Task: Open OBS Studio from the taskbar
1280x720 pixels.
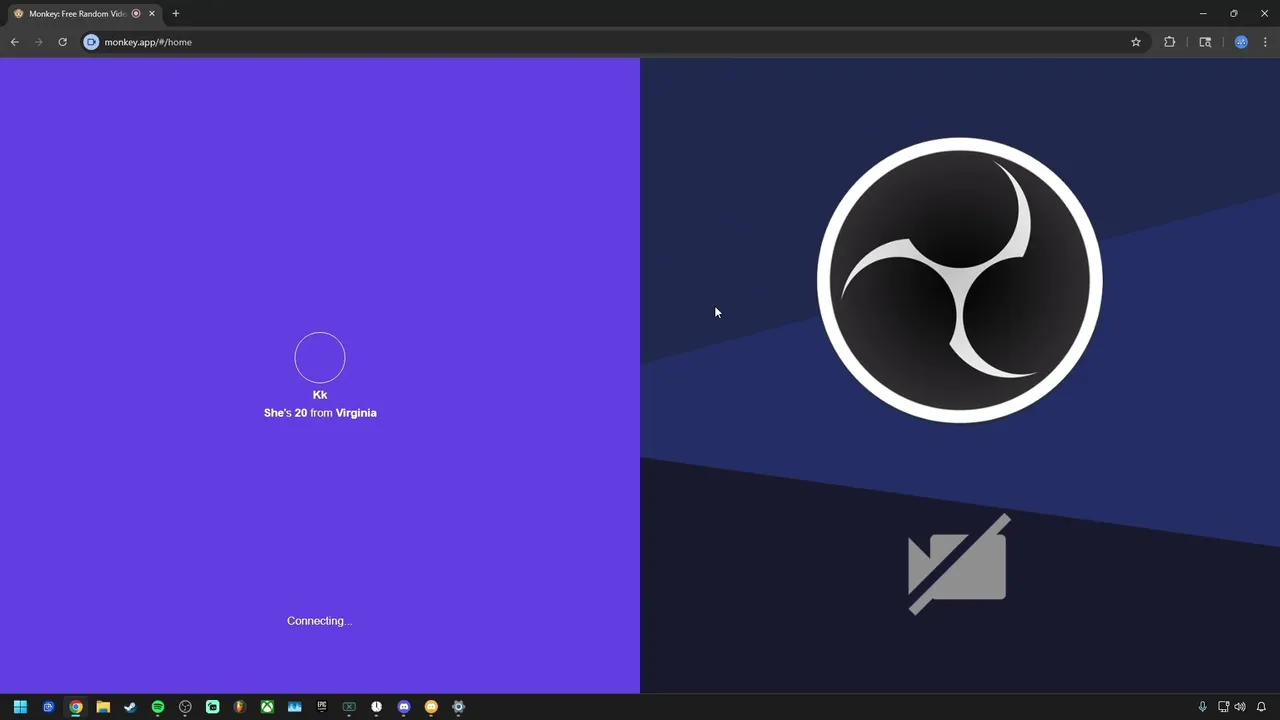Action: (x=185, y=707)
